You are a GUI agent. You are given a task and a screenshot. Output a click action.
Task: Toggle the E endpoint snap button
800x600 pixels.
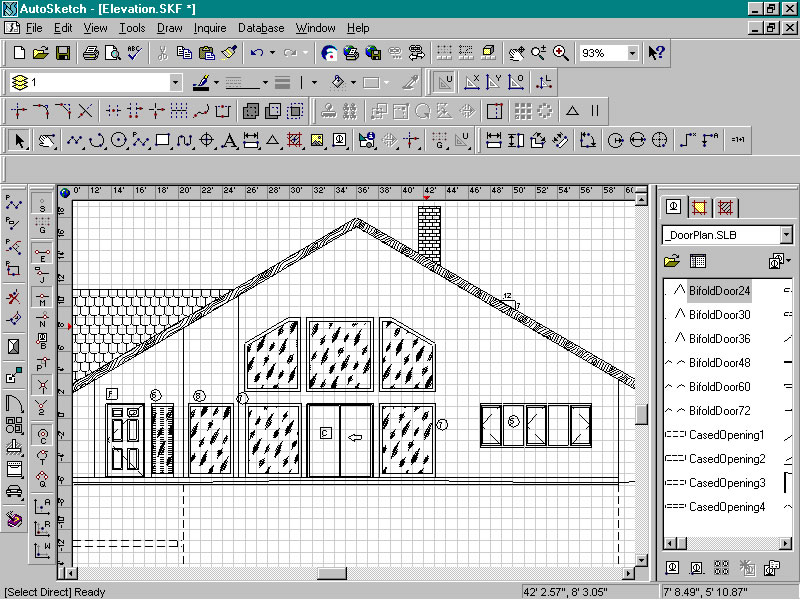pos(42,254)
